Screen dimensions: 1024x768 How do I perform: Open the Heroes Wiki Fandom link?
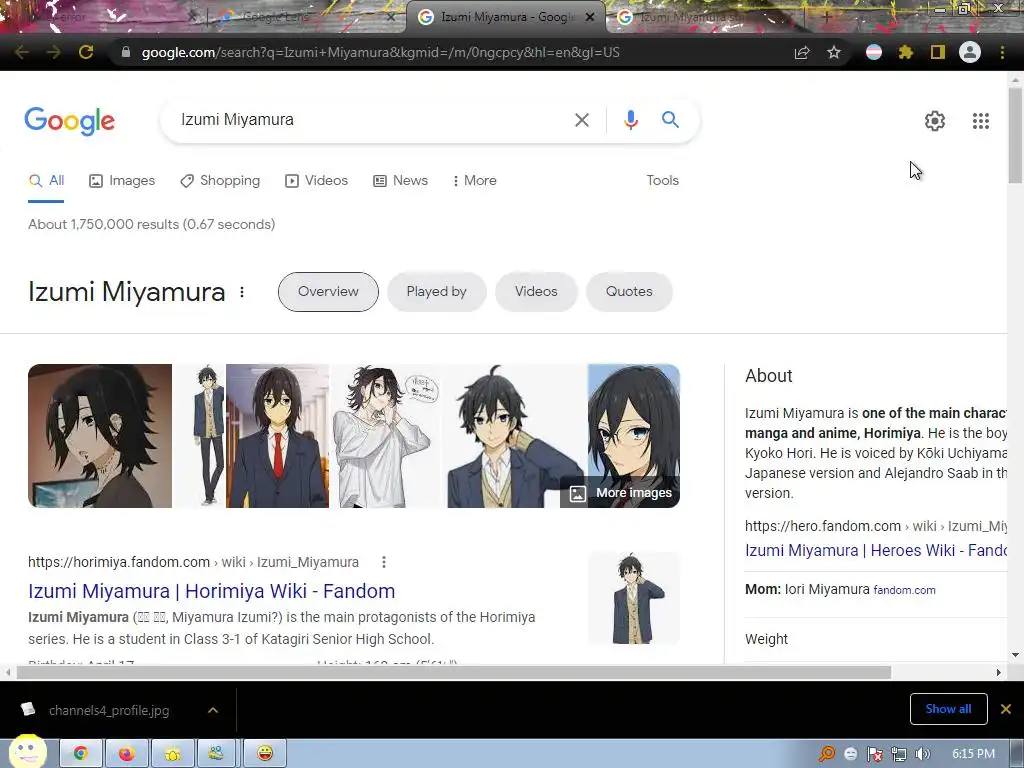tap(876, 551)
